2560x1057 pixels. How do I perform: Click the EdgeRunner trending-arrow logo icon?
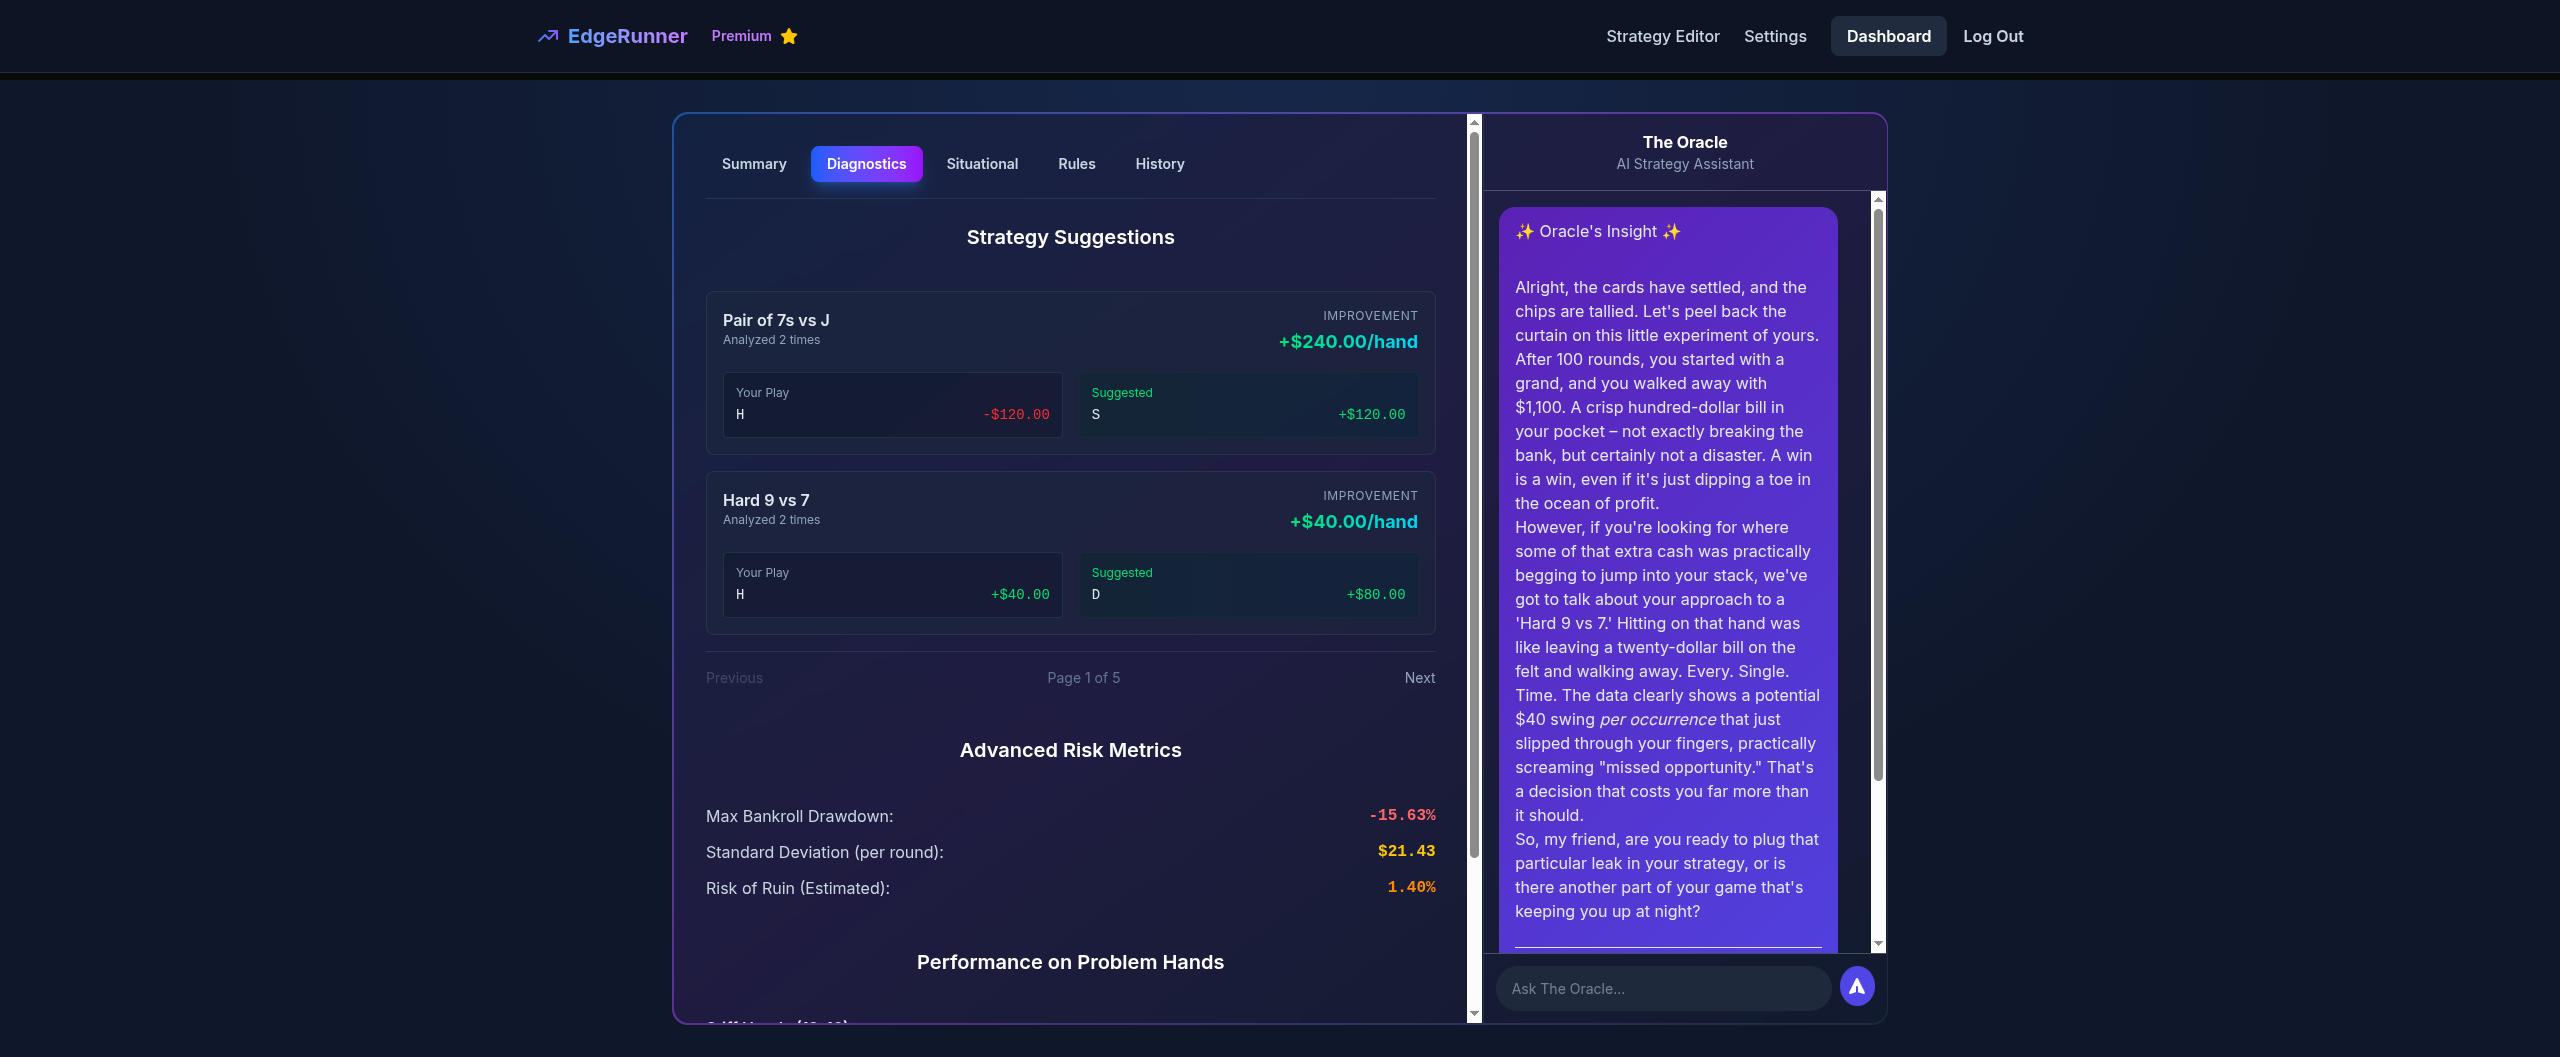548,36
